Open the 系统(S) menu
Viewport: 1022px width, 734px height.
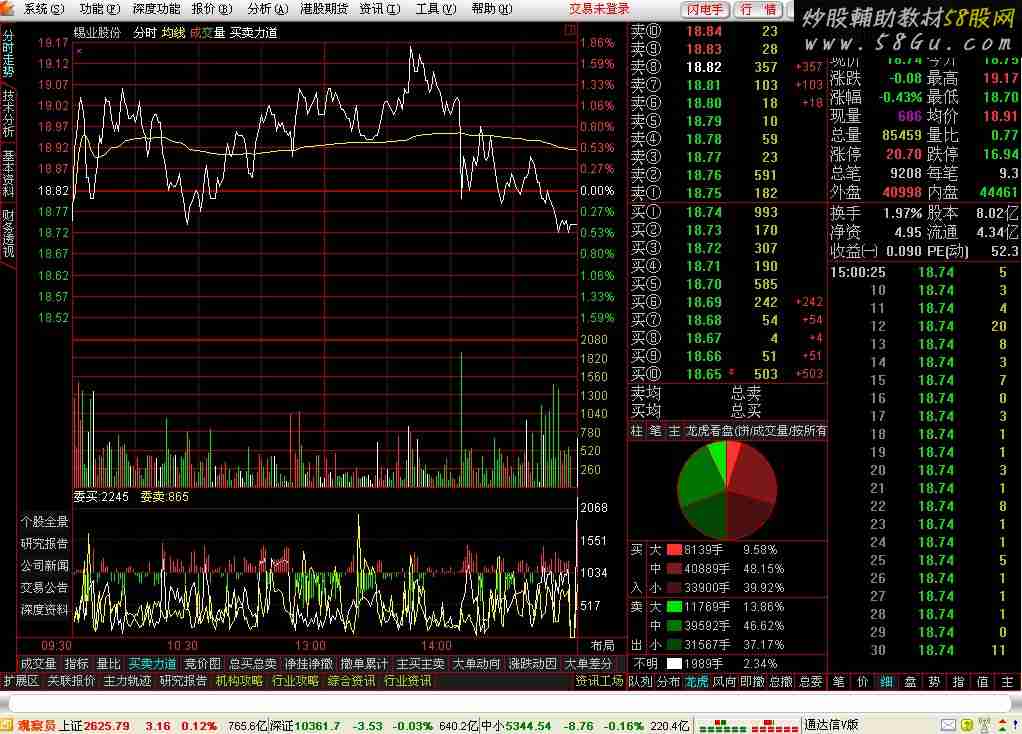click(x=44, y=8)
